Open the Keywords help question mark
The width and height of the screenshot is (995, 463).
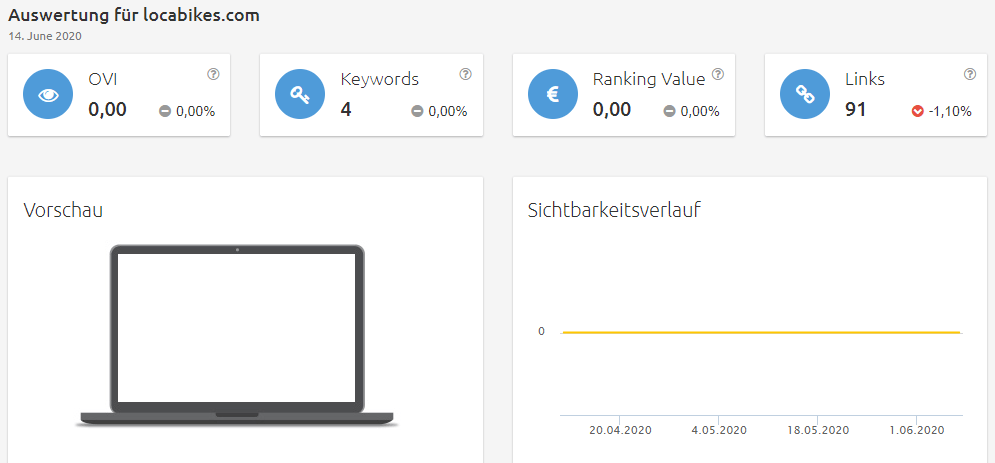click(465, 74)
